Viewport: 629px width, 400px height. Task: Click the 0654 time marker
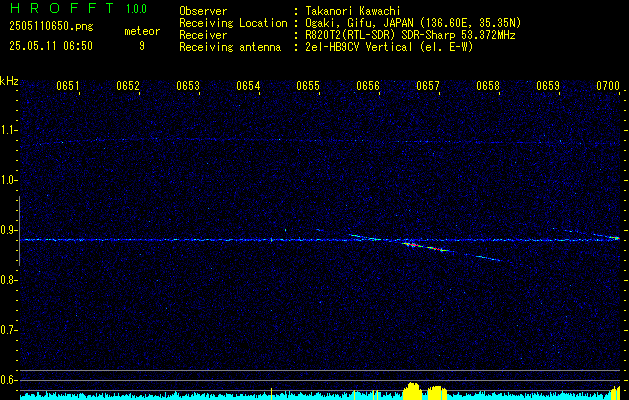tap(248, 85)
